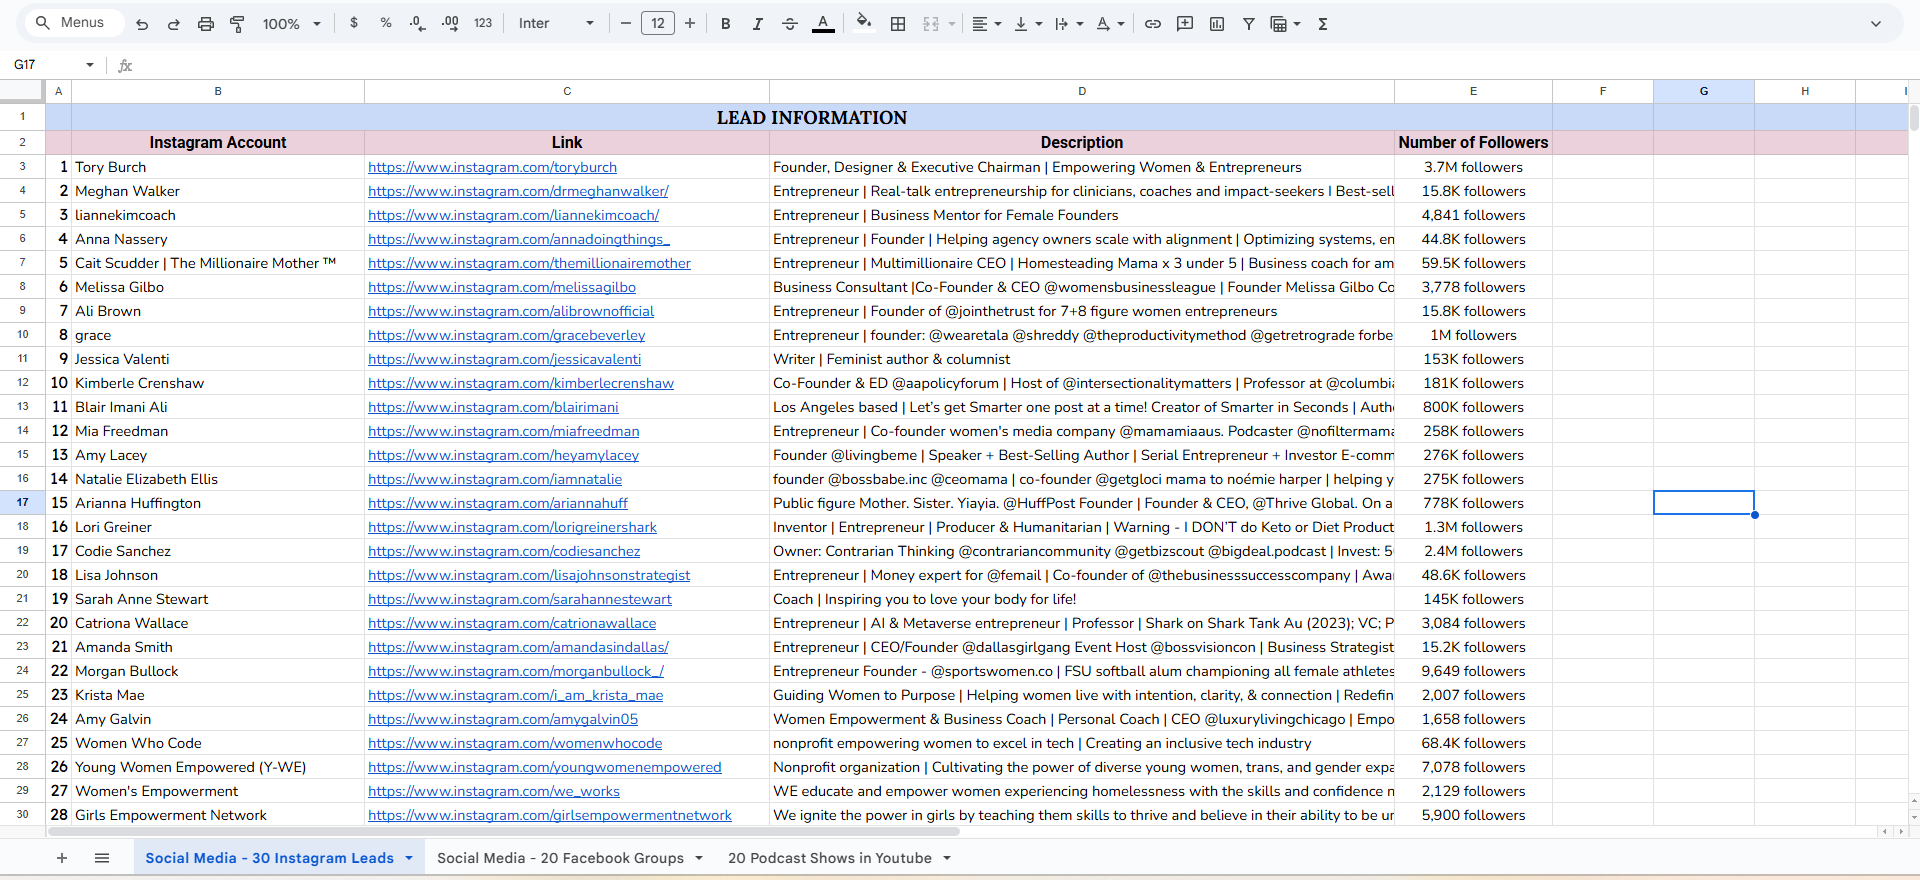This screenshot has width=1920, height=880.
Task: Click the merge cells icon
Action: (x=931, y=24)
